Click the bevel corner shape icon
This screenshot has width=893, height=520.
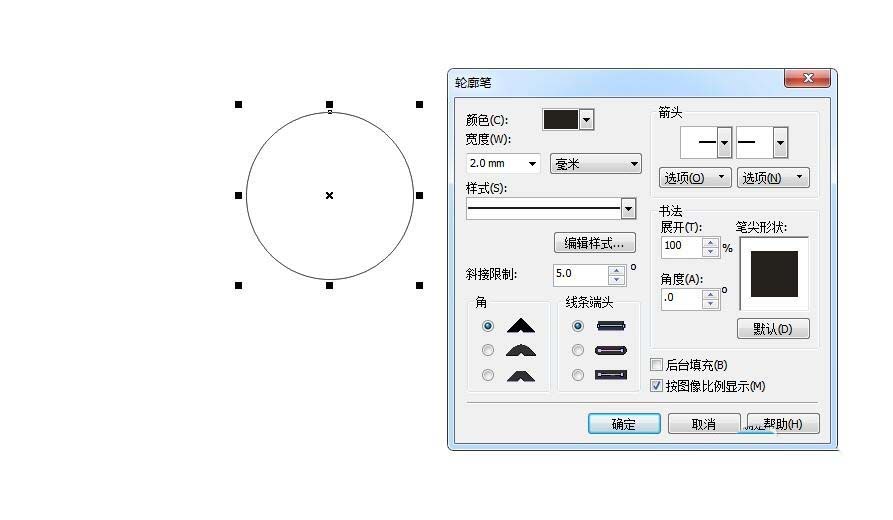coord(521,375)
